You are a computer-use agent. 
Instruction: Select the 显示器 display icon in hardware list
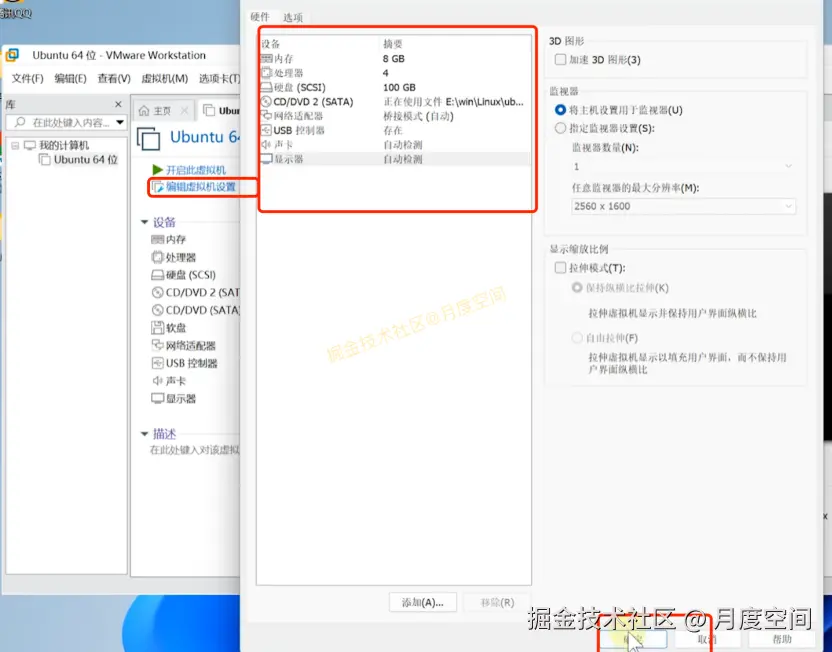(x=267, y=159)
